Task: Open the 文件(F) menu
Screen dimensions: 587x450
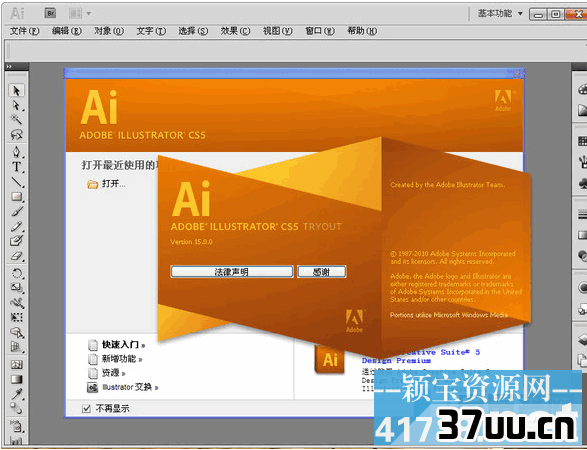Action: click(x=24, y=31)
